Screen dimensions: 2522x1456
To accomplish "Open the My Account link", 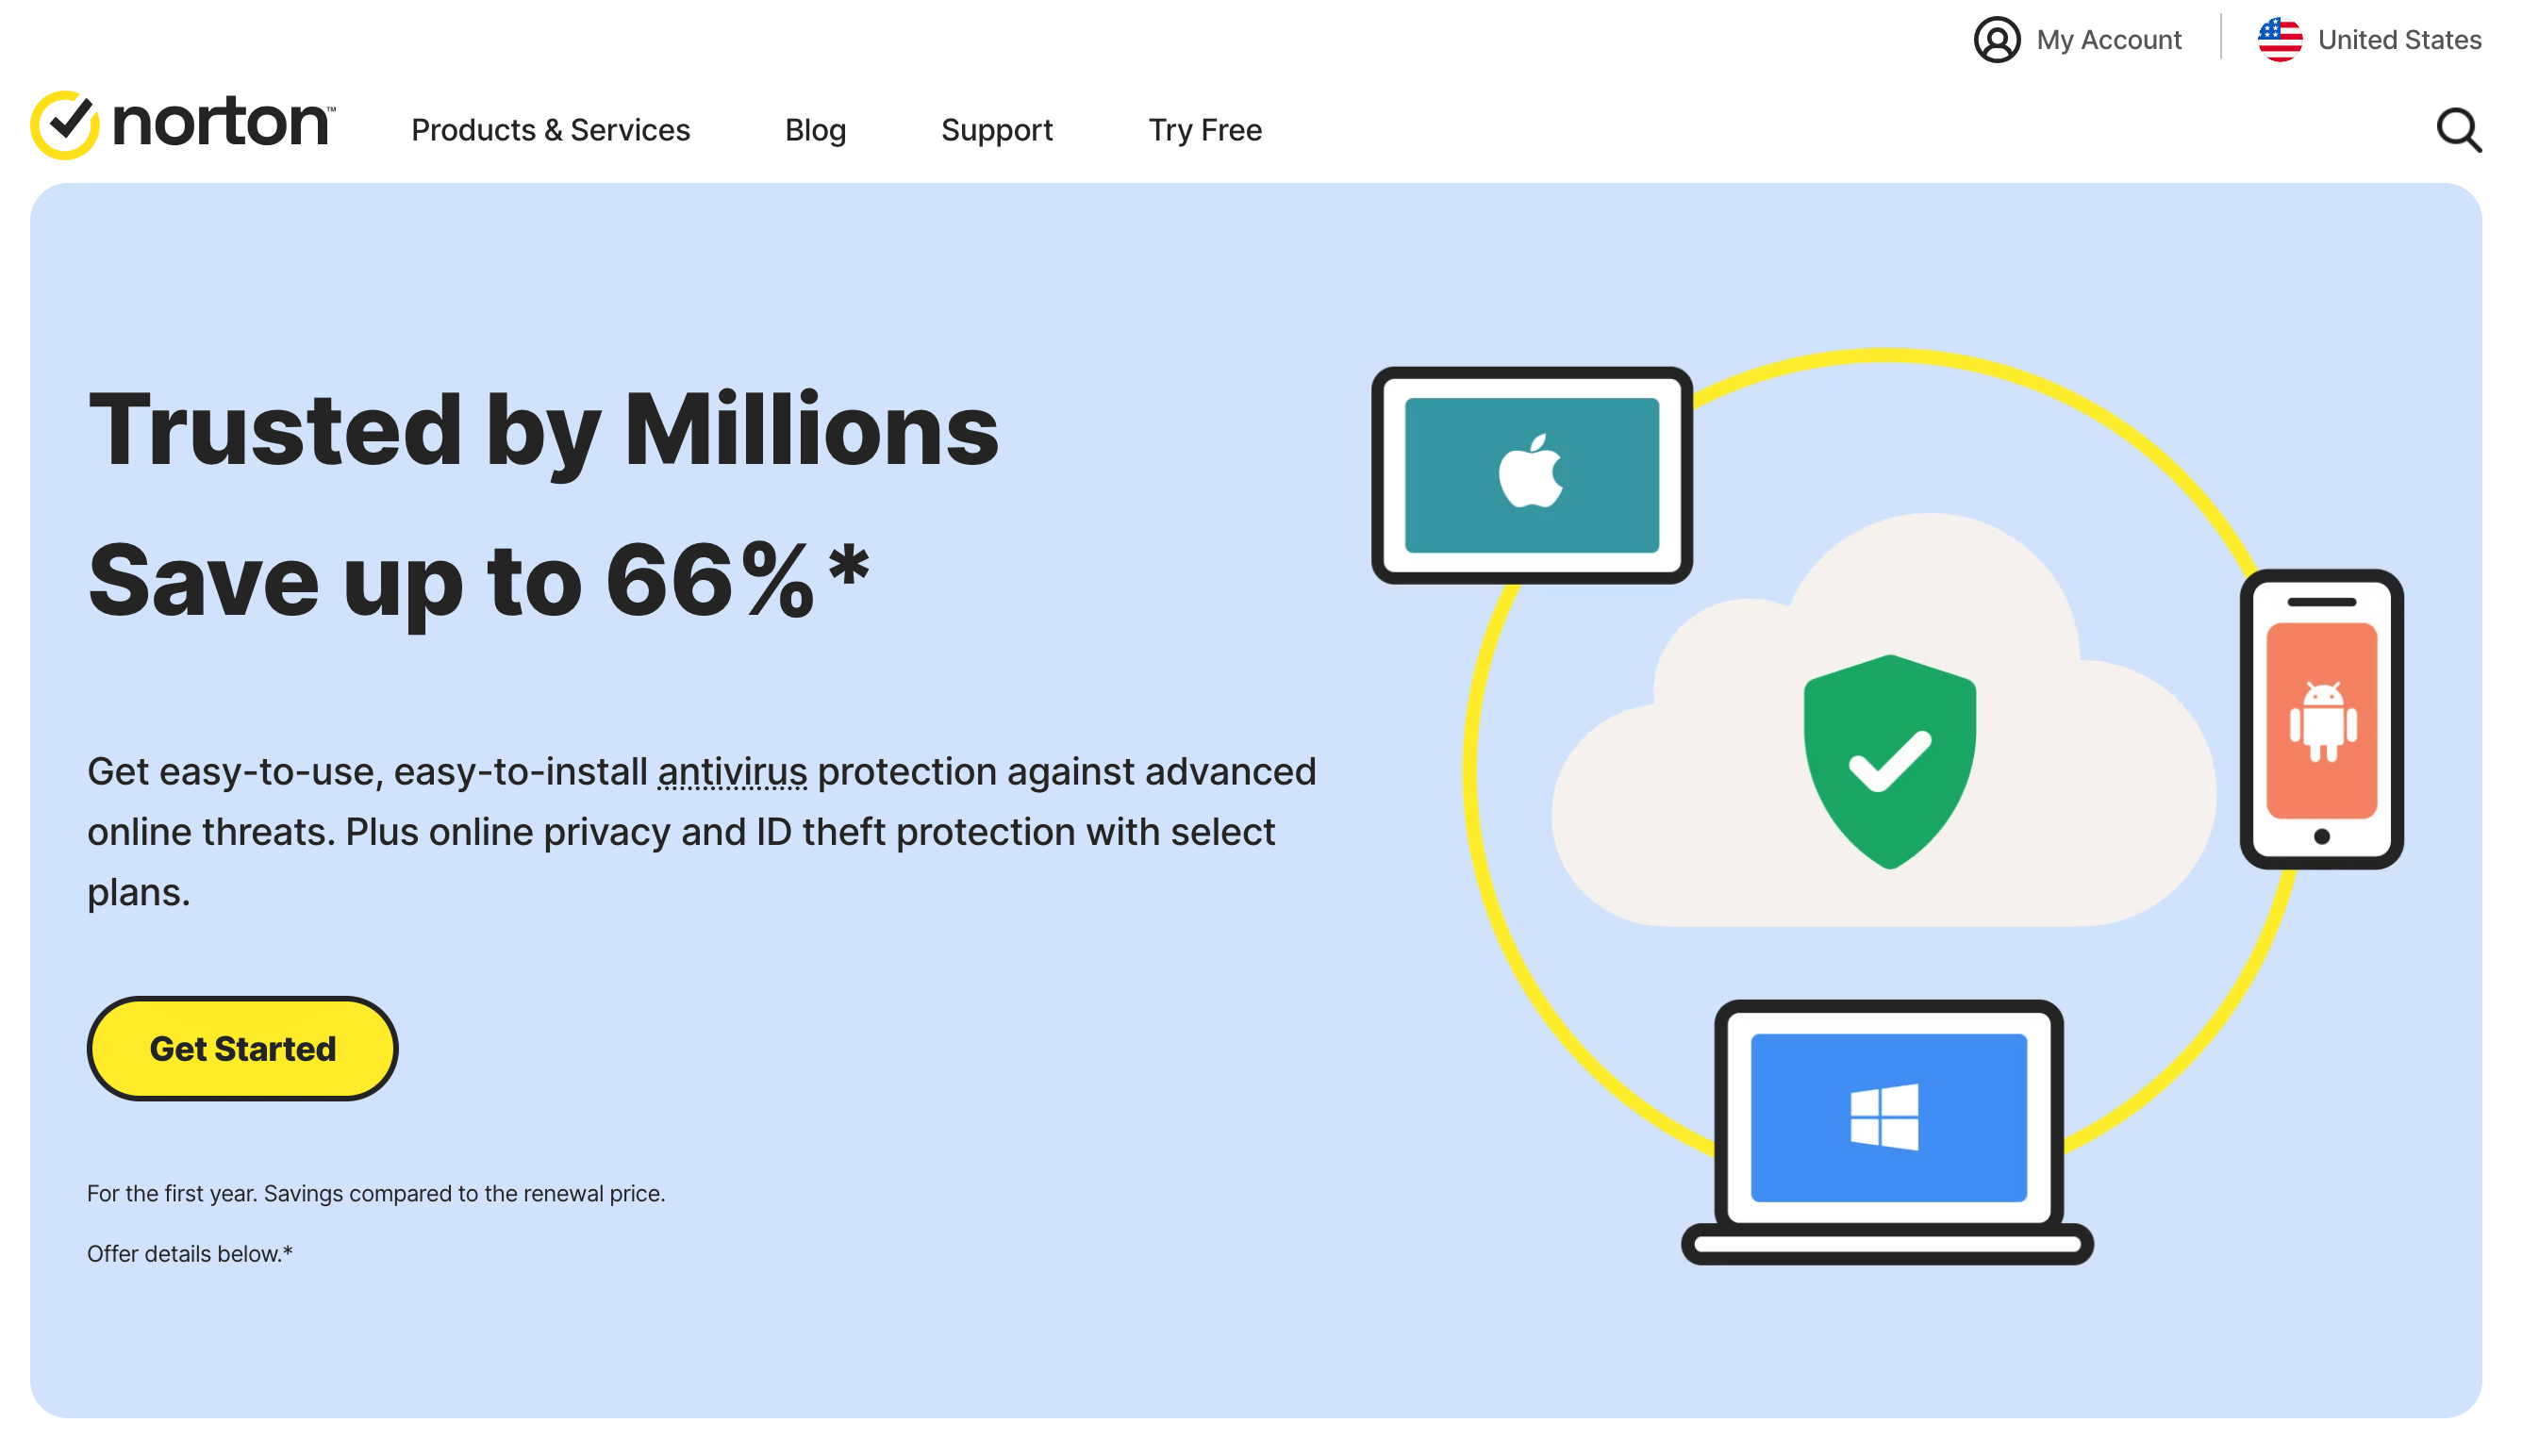I will pyautogui.click(x=2109, y=40).
